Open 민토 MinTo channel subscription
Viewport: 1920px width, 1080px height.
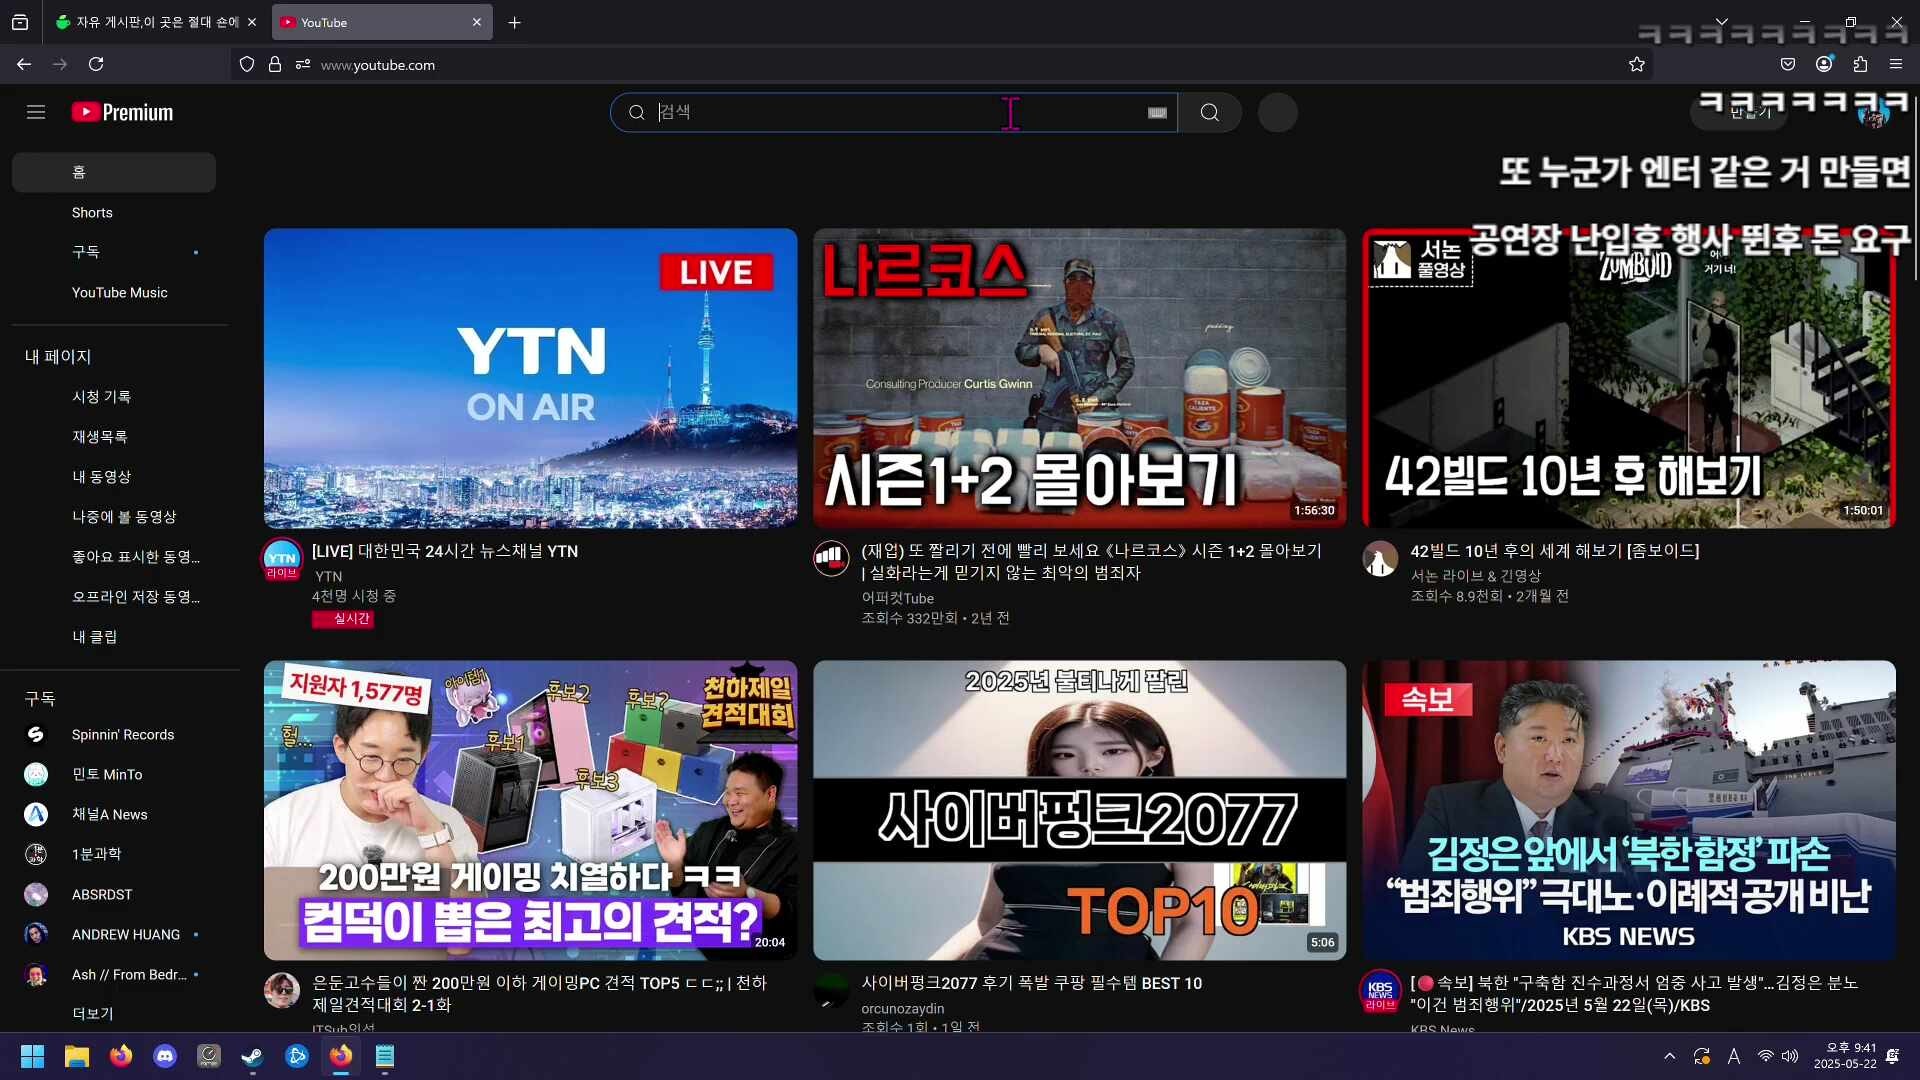tap(114, 774)
